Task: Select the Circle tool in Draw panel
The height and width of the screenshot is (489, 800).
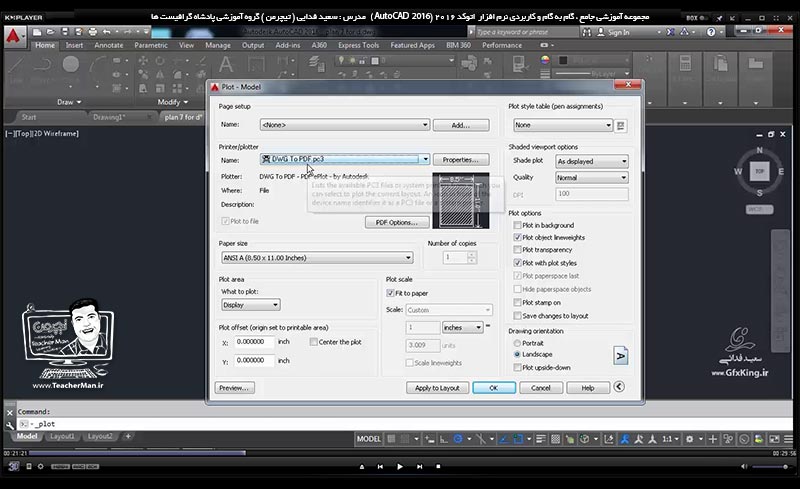Action: tap(71, 64)
